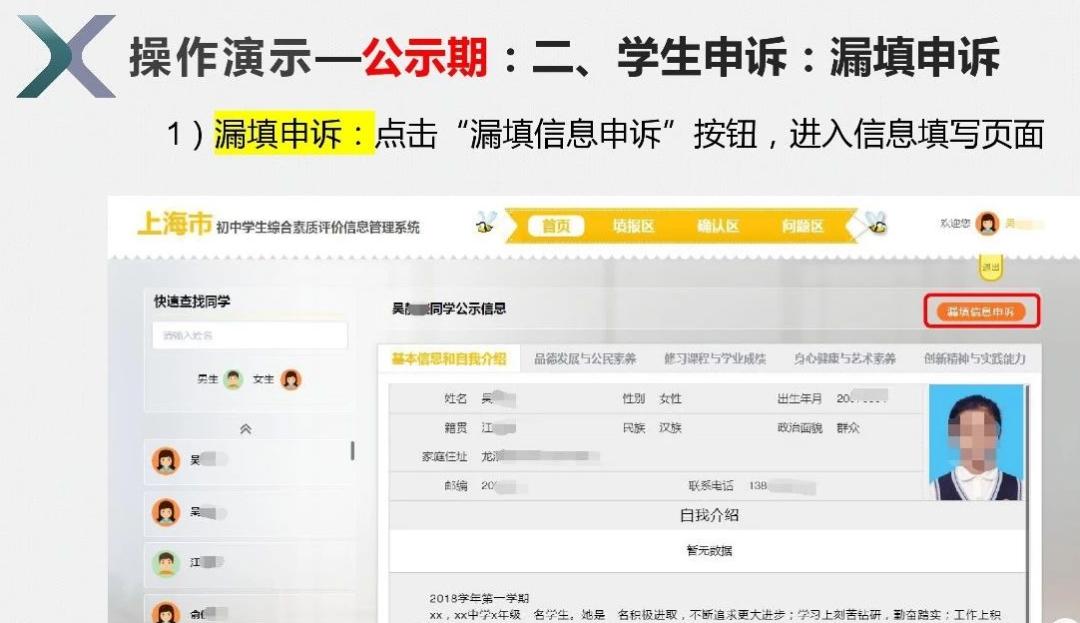Click the avatar icon beside 俞 in the list
1080x623 pixels.
tap(166, 614)
